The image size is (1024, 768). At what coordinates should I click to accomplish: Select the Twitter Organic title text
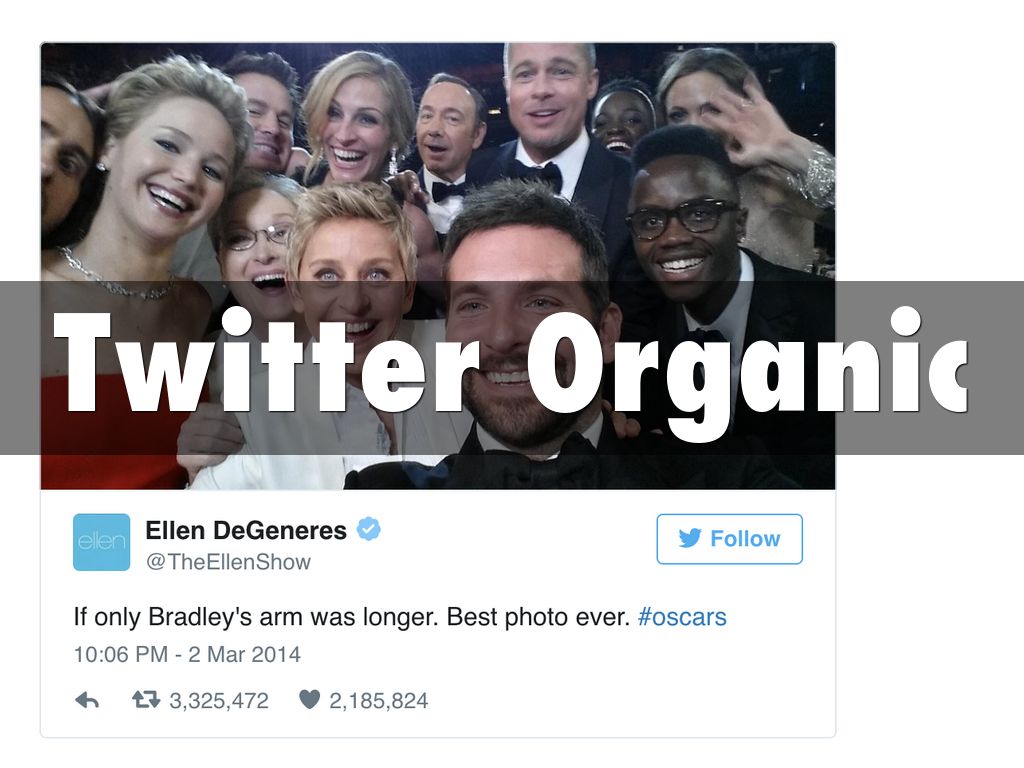pos(510,363)
